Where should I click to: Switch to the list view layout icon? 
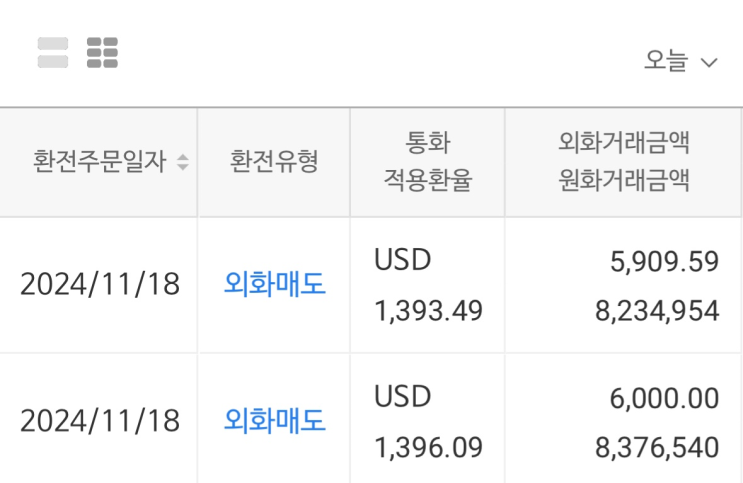pos(53,53)
